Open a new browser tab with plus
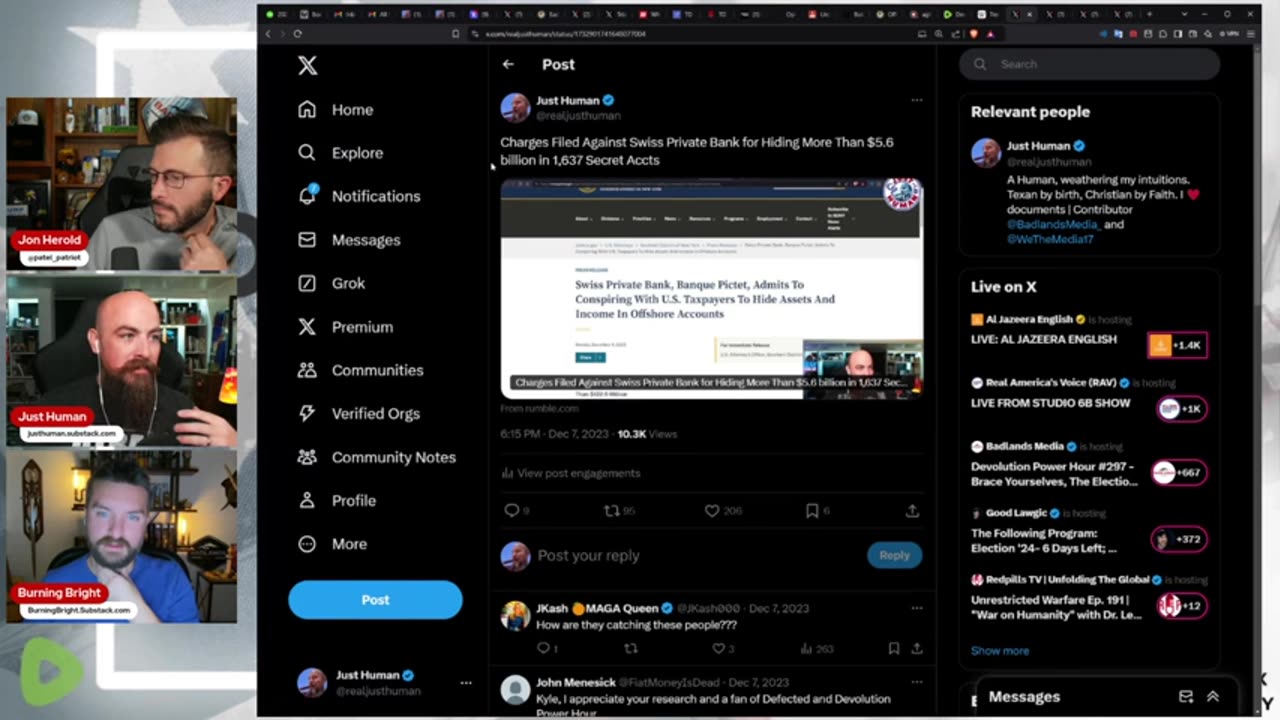The height and width of the screenshot is (720, 1280). pos(1149,14)
